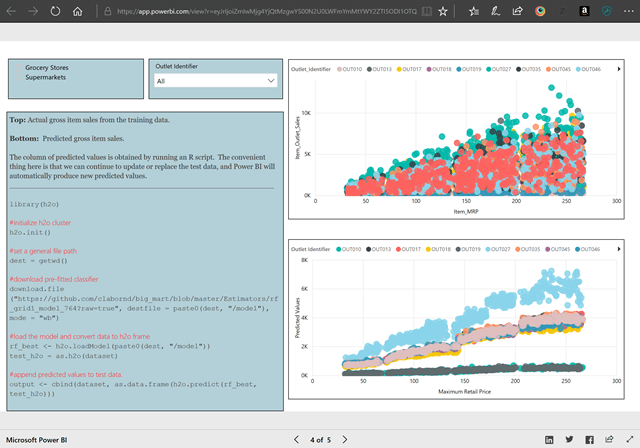
Task: Select OUT035 in top chart legend
Action: point(529,69)
